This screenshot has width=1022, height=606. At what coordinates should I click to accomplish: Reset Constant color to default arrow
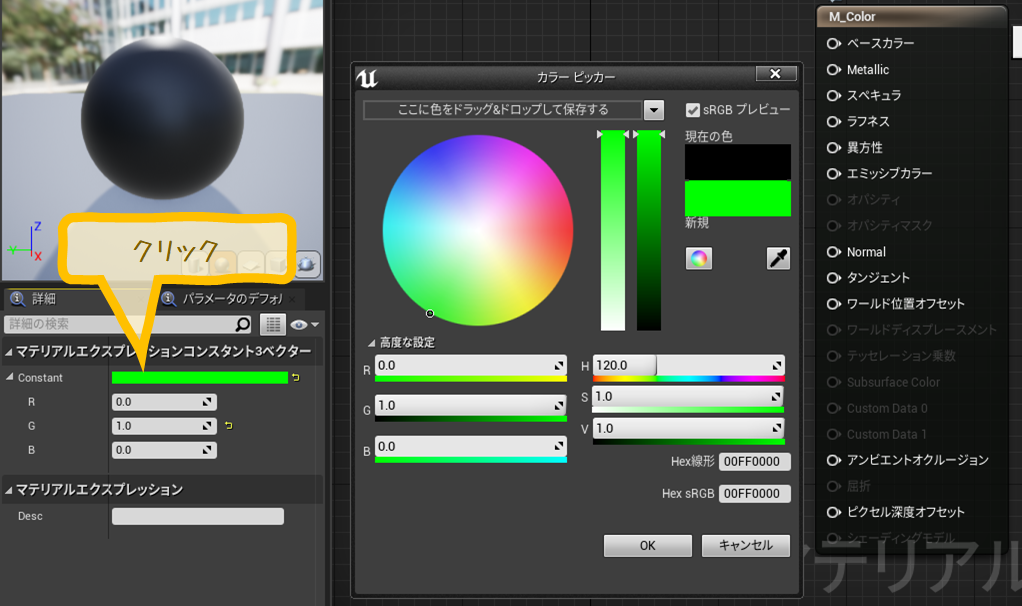coord(296,377)
